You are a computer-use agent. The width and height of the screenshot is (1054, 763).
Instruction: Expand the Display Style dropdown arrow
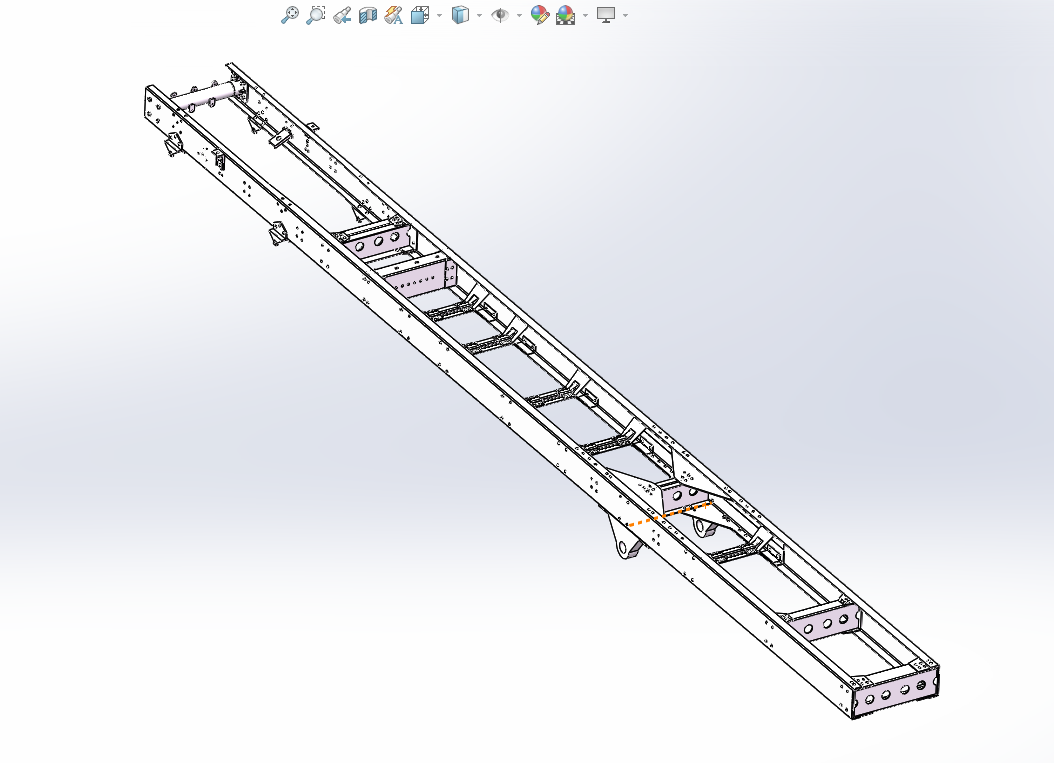click(x=479, y=15)
